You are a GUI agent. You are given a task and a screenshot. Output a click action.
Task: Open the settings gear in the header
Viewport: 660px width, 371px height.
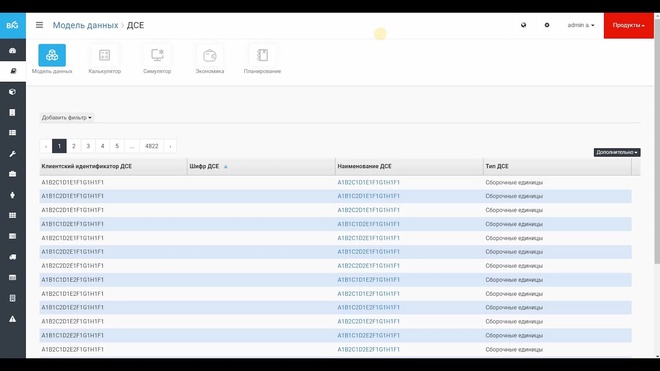547,25
